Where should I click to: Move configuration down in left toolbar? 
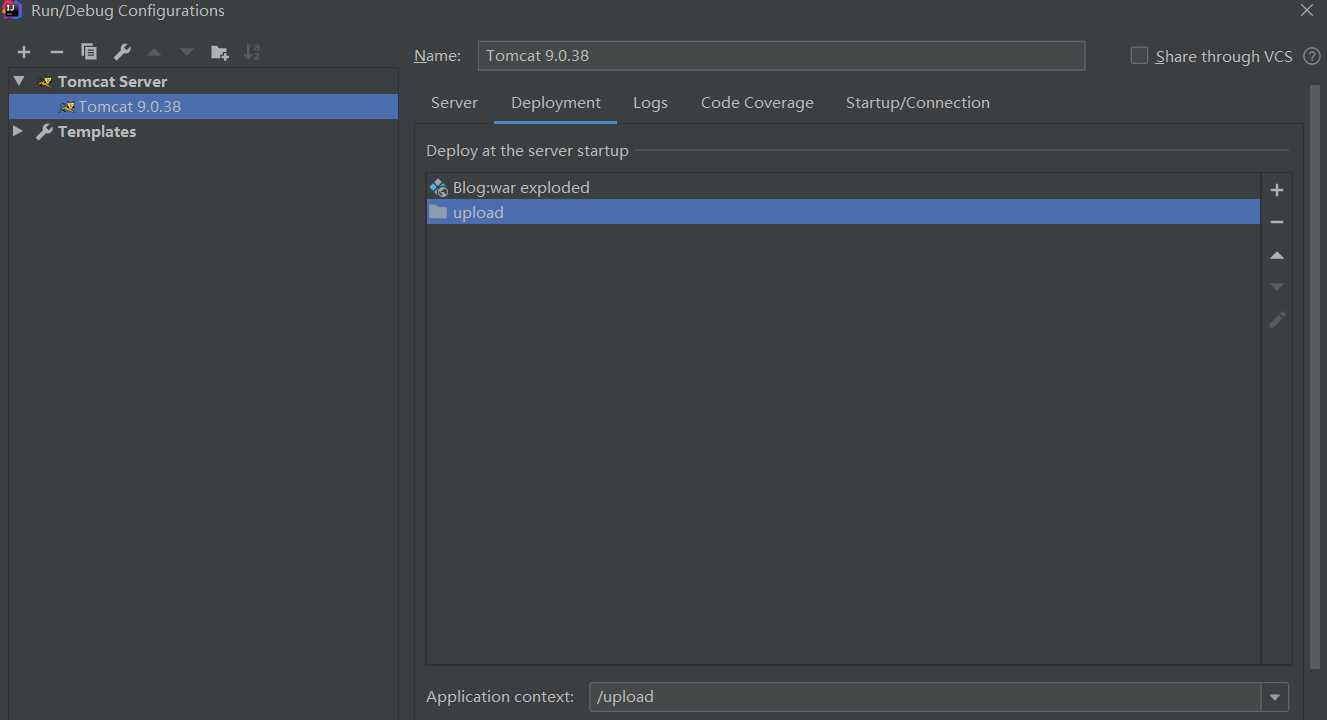(187, 52)
